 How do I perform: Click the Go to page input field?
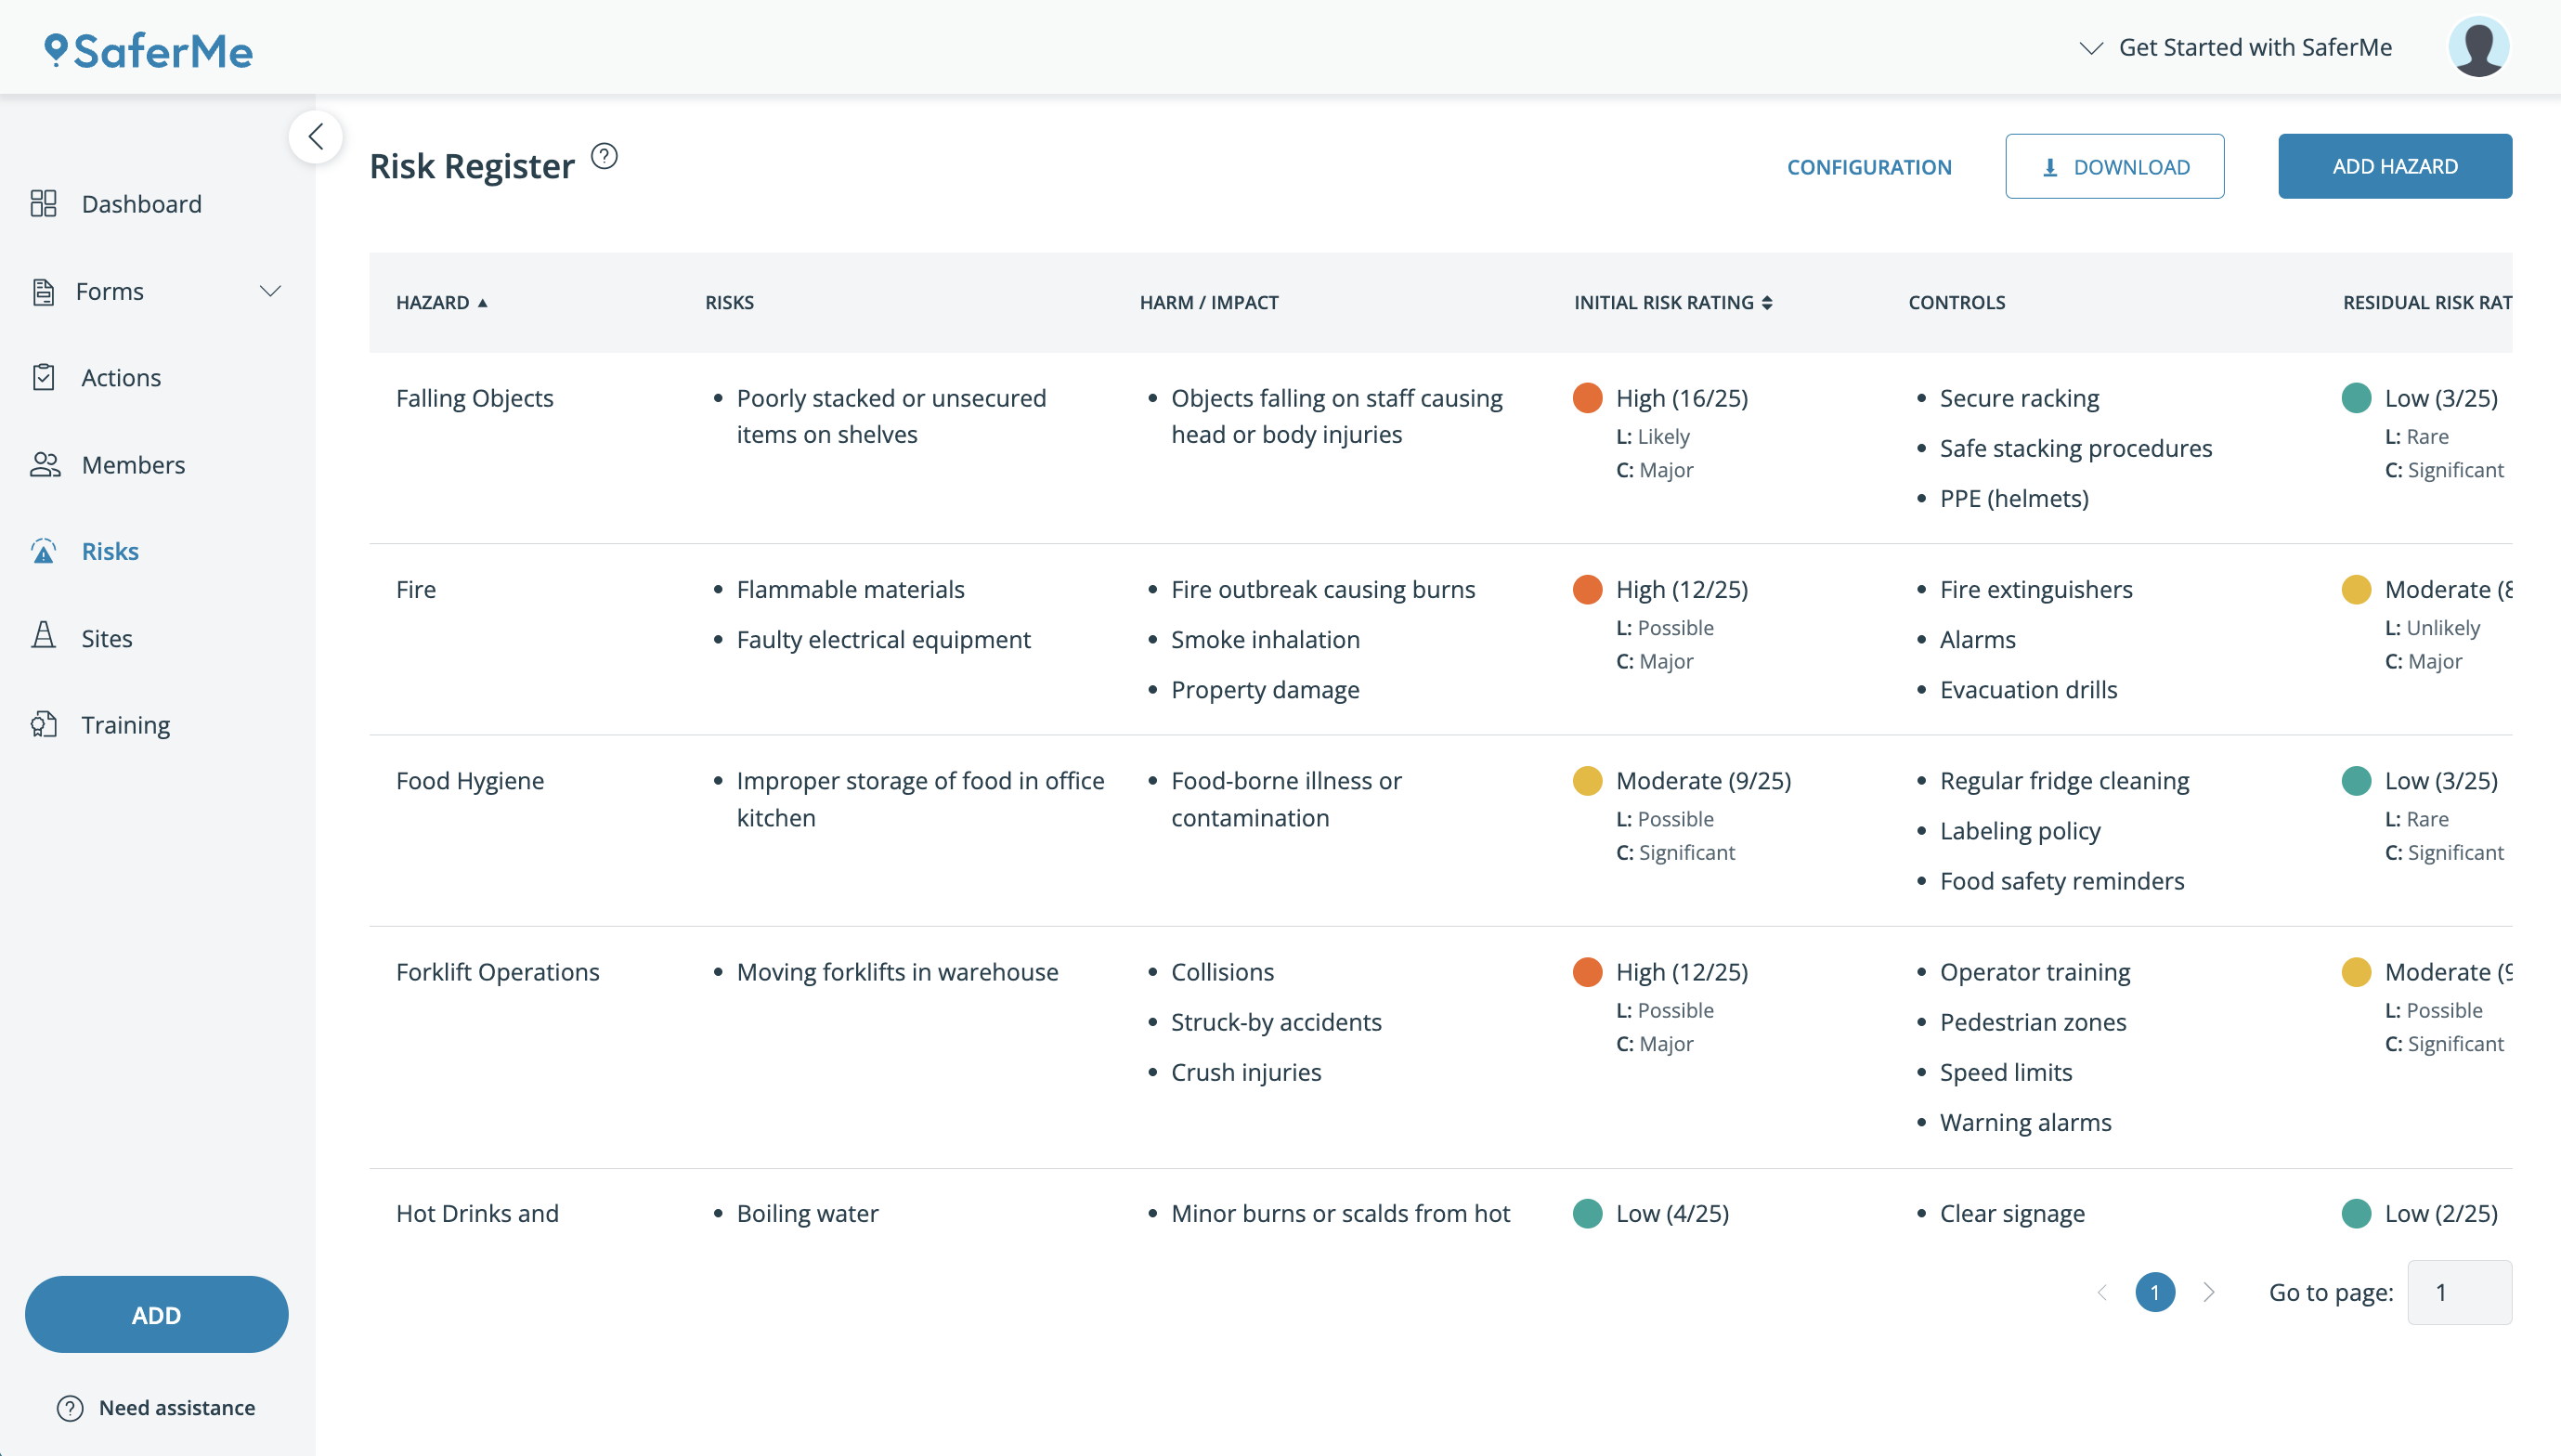pos(2460,1291)
